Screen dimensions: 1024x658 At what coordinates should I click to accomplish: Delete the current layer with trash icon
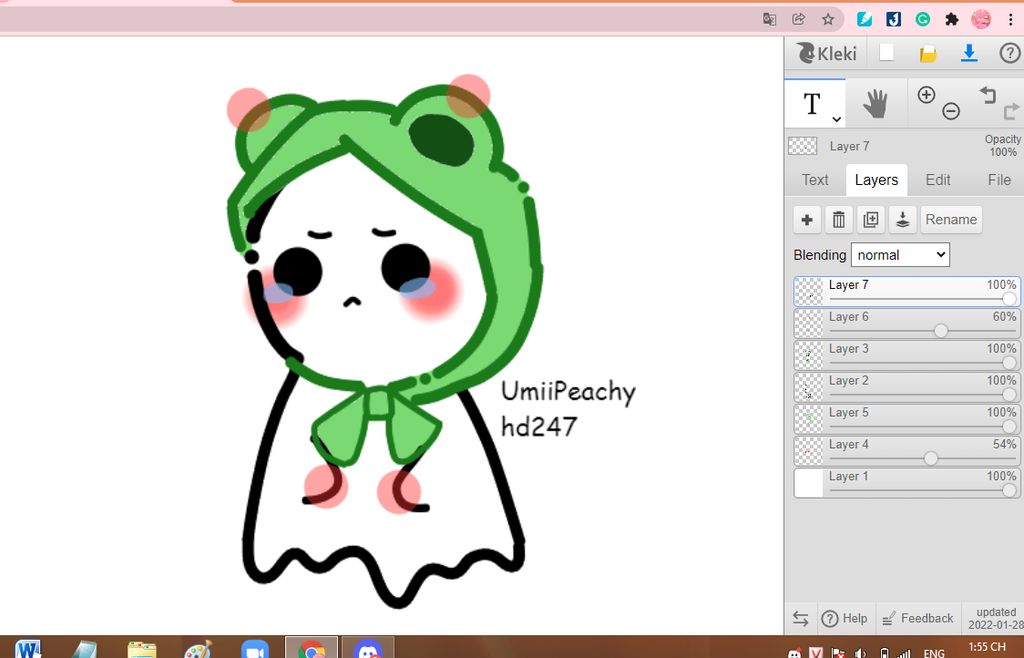click(839, 220)
